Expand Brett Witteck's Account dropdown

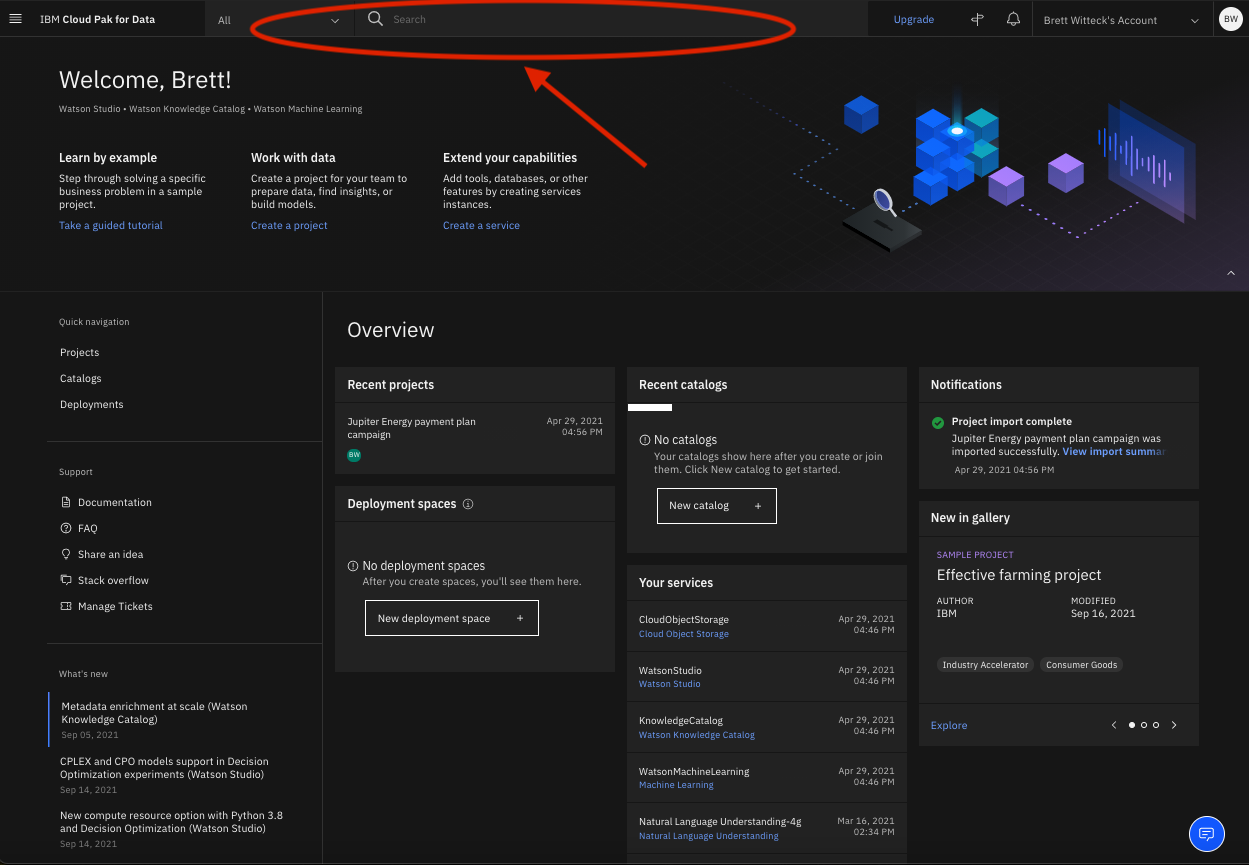click(1121, 20)
